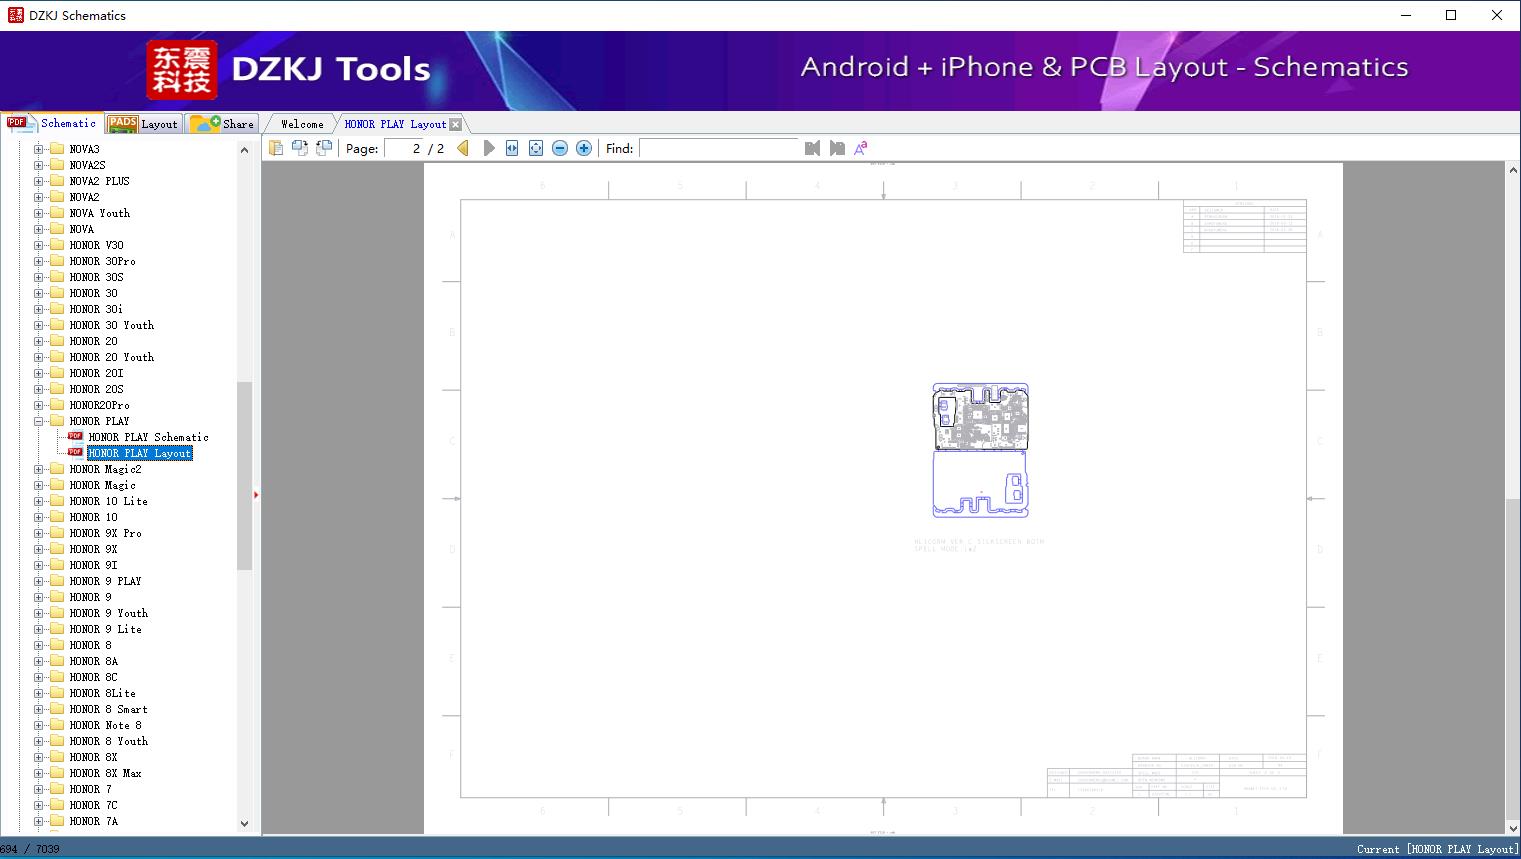Toggle match case search option icon
Image resolution: width=1521 pixels, height=859 pixels.
click(861, 148)
